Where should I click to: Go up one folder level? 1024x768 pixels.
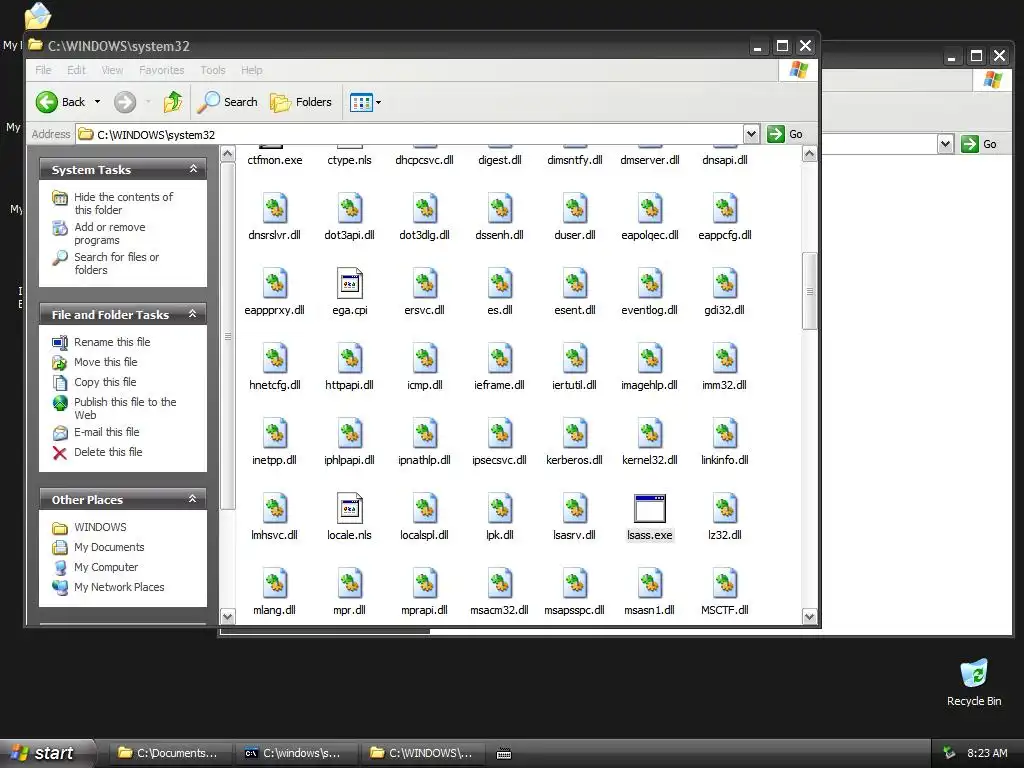pos(173,102)
